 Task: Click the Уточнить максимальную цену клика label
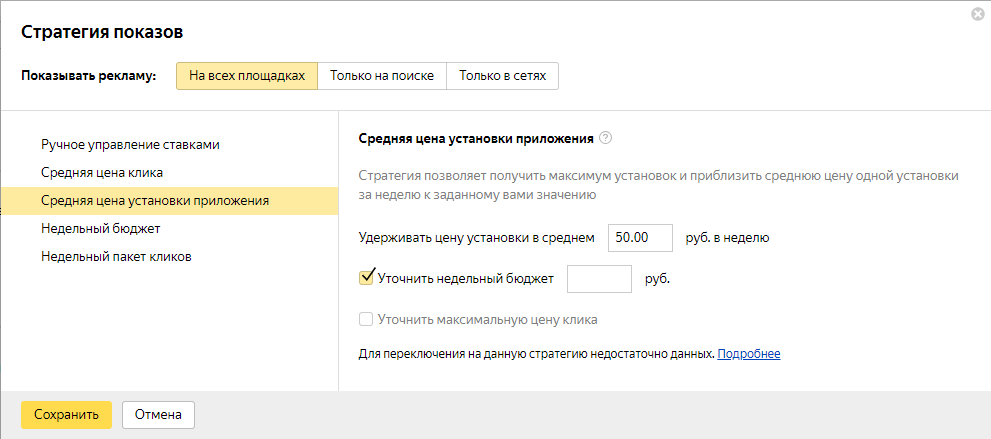click(488, 320)
